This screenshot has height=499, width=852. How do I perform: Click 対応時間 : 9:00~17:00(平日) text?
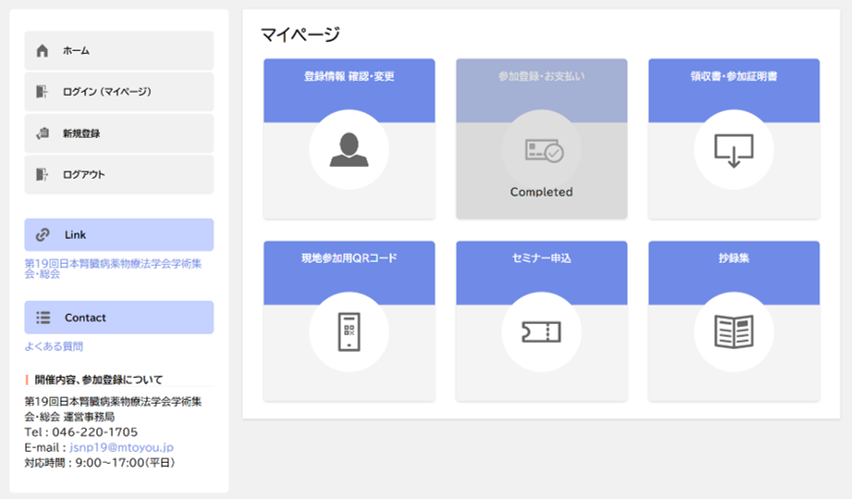[x=99, y=463]
